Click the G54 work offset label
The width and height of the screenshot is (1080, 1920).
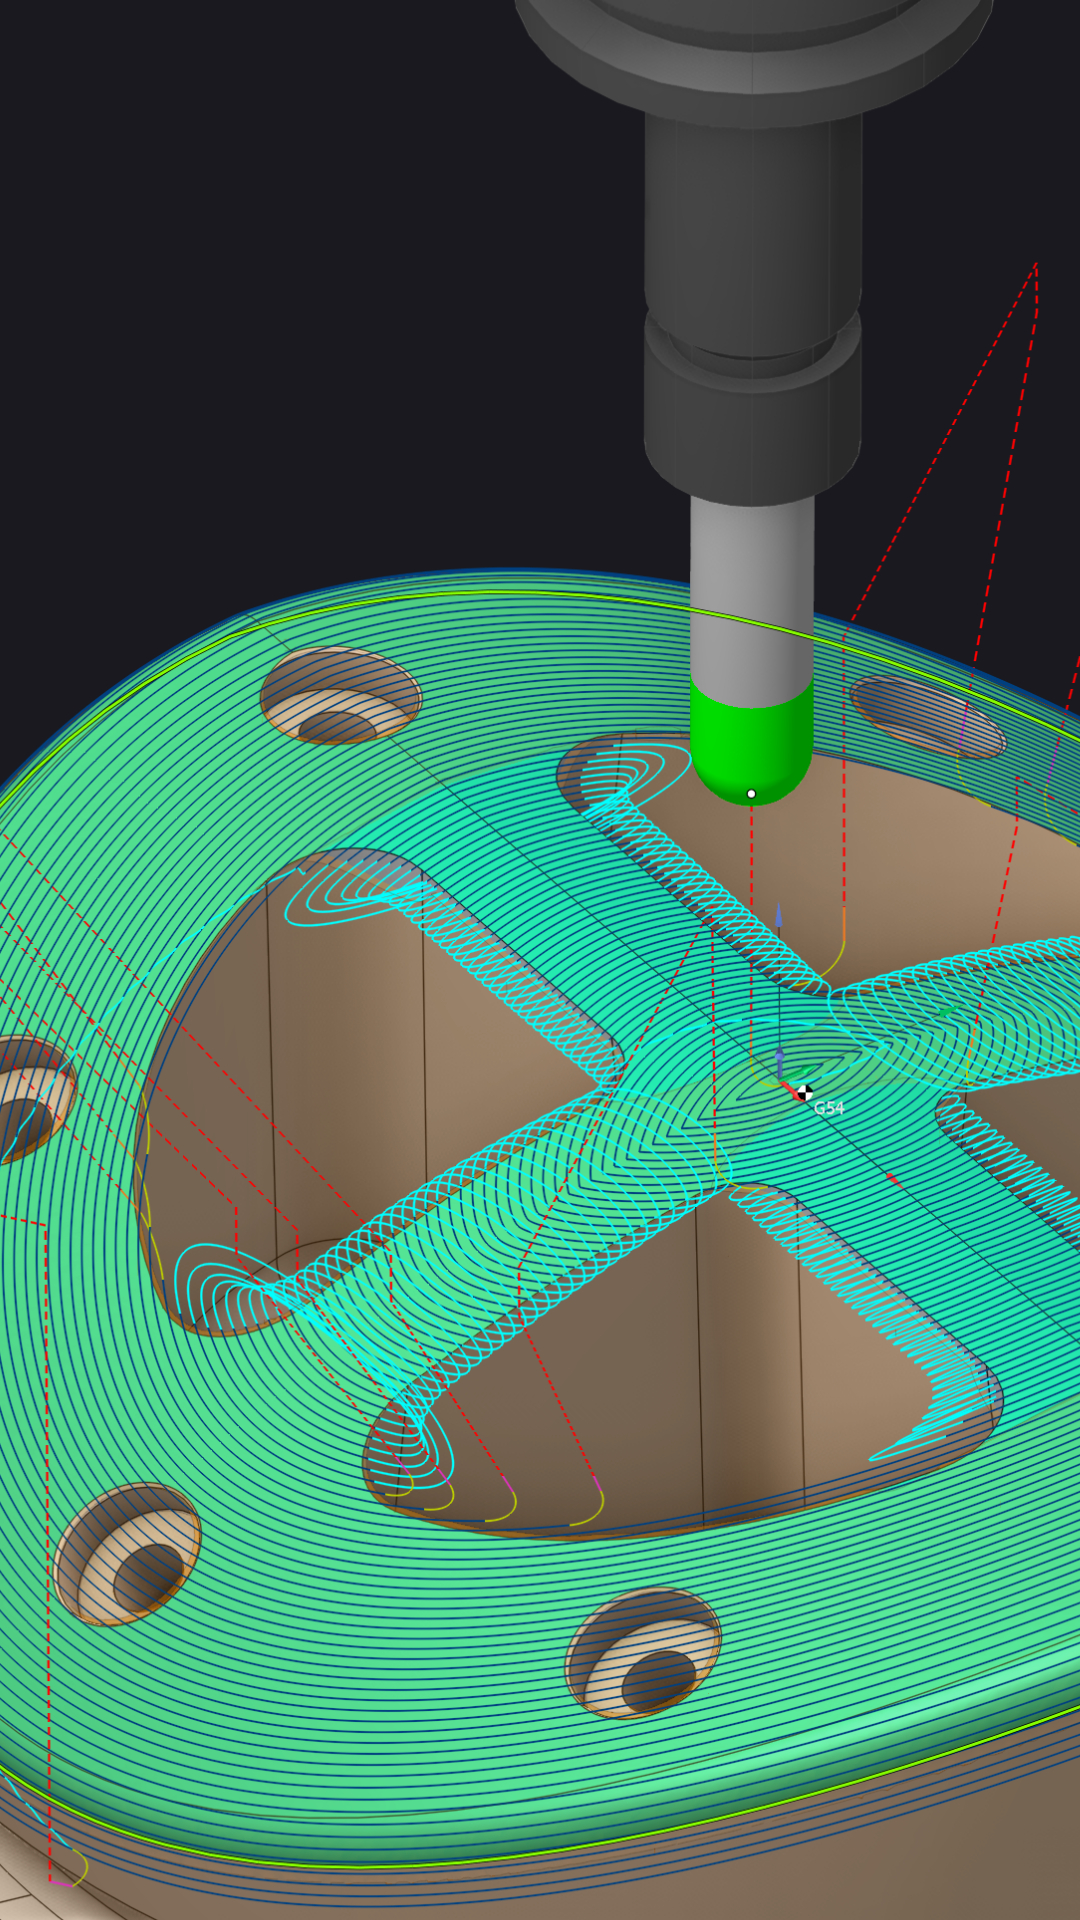tap(829, 1108)
